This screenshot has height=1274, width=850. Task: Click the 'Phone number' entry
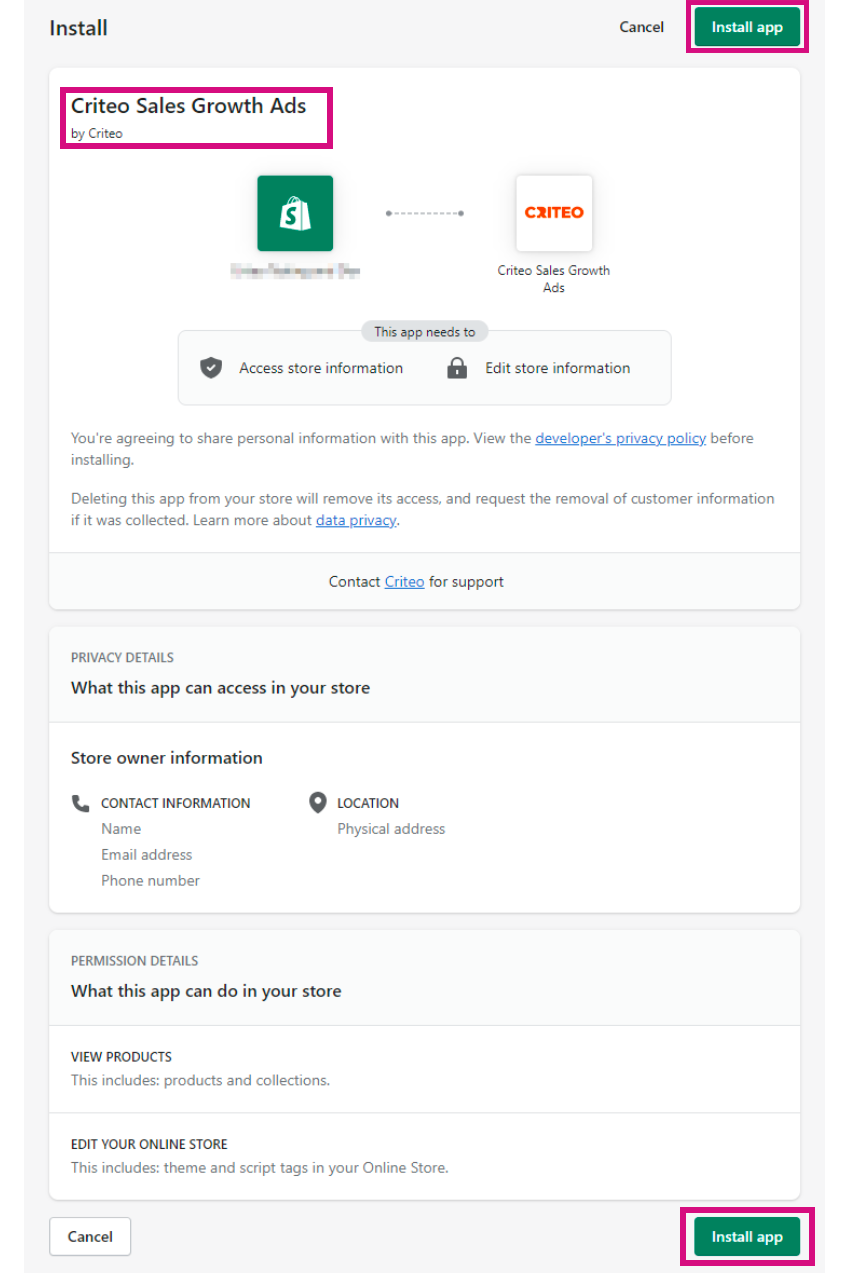tap(150, 881)
